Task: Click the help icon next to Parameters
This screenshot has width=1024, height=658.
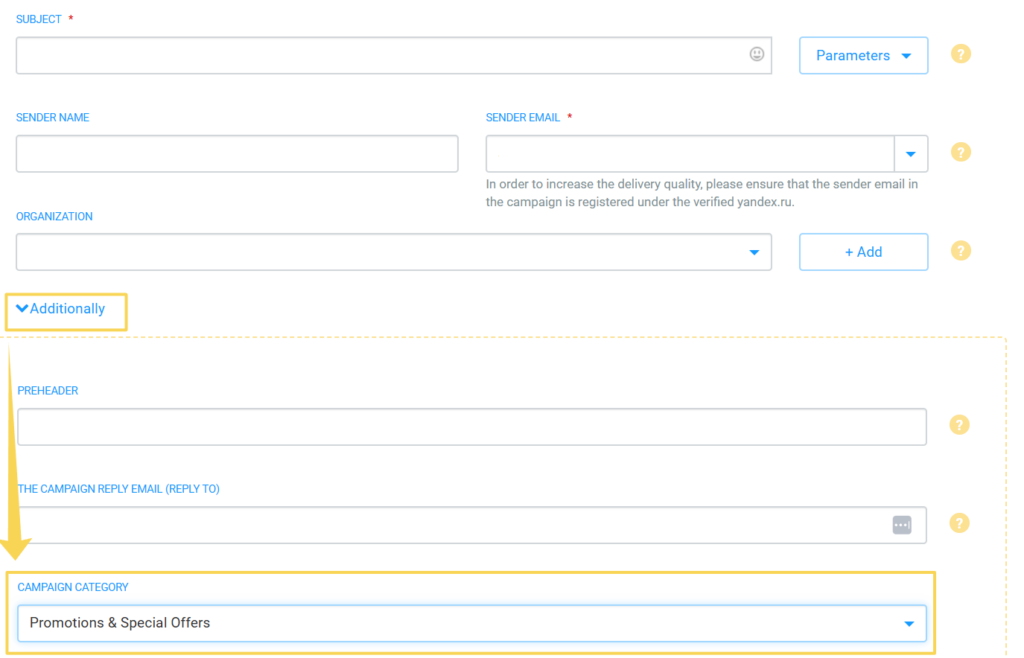Action: (960, 54)
